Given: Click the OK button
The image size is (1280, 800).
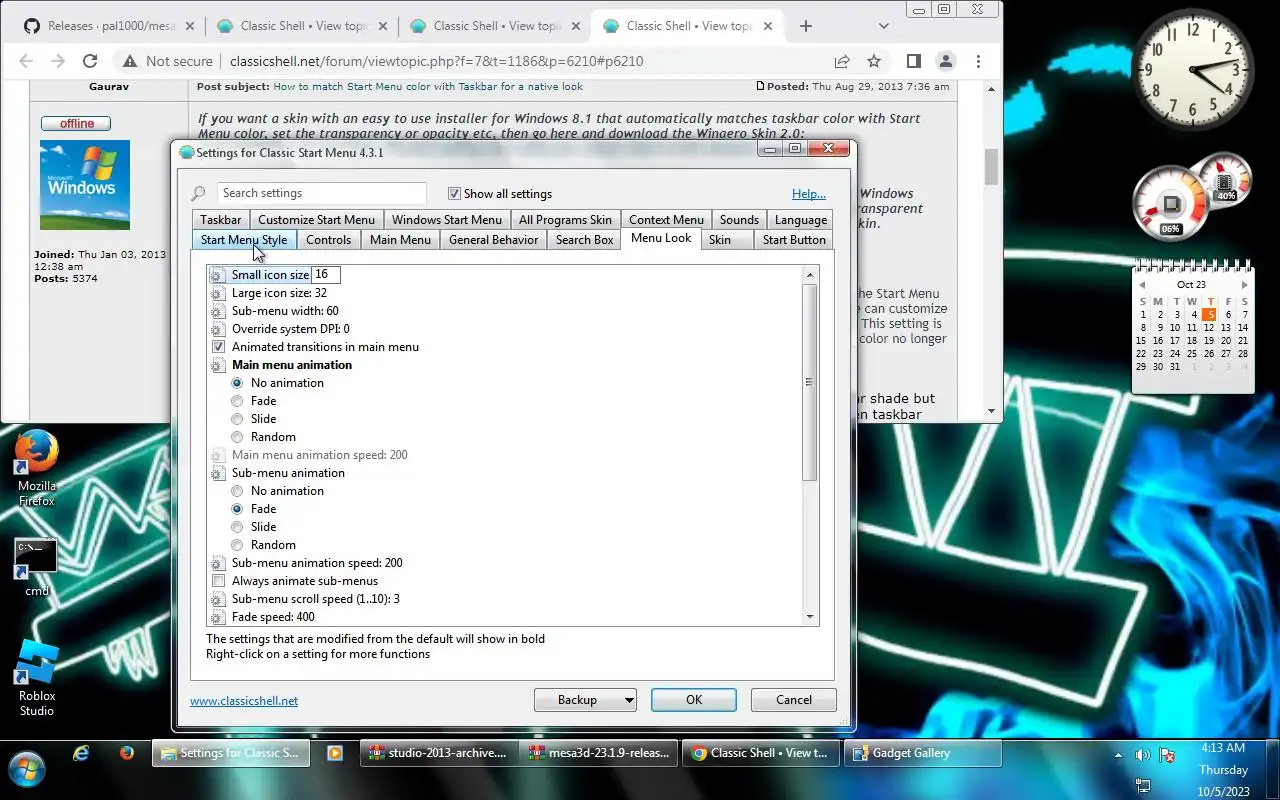Looking at the screenshot, I should click(x=694, y=700).
